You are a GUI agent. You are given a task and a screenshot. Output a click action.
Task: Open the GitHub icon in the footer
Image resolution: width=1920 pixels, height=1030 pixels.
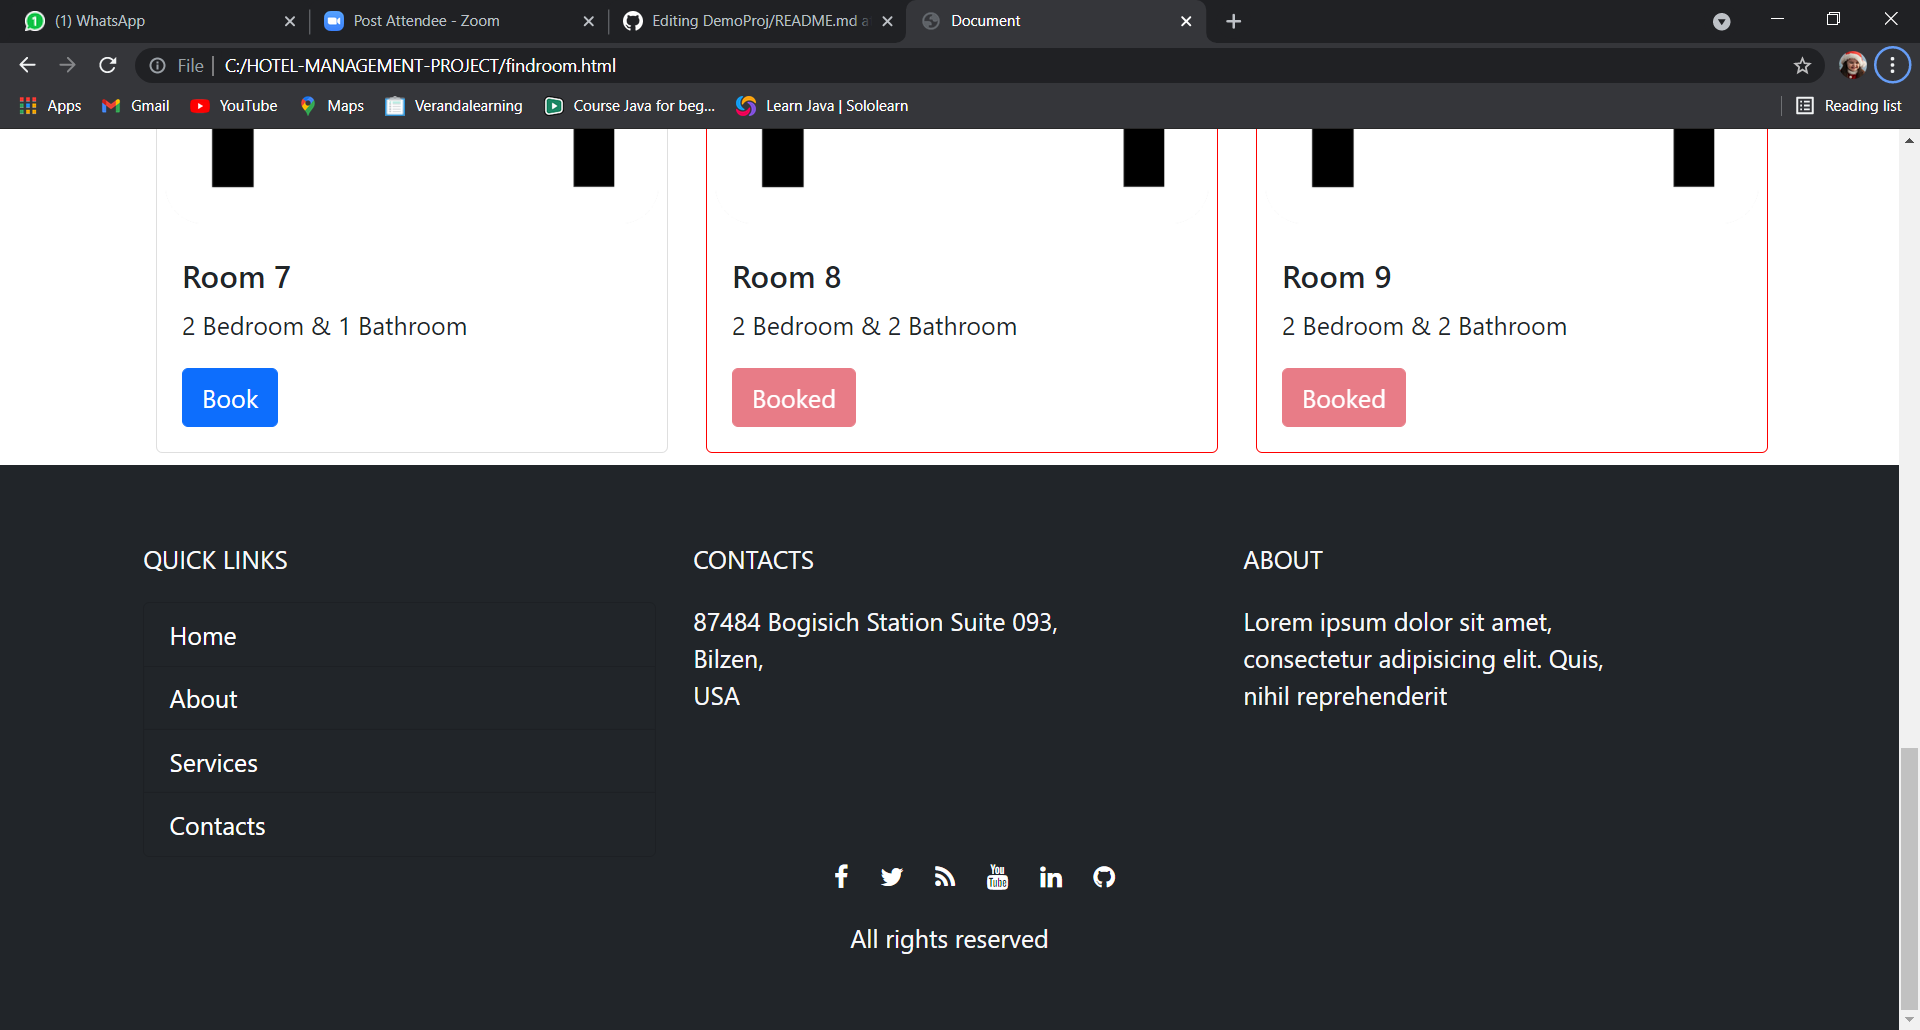tap(1103, 876)
